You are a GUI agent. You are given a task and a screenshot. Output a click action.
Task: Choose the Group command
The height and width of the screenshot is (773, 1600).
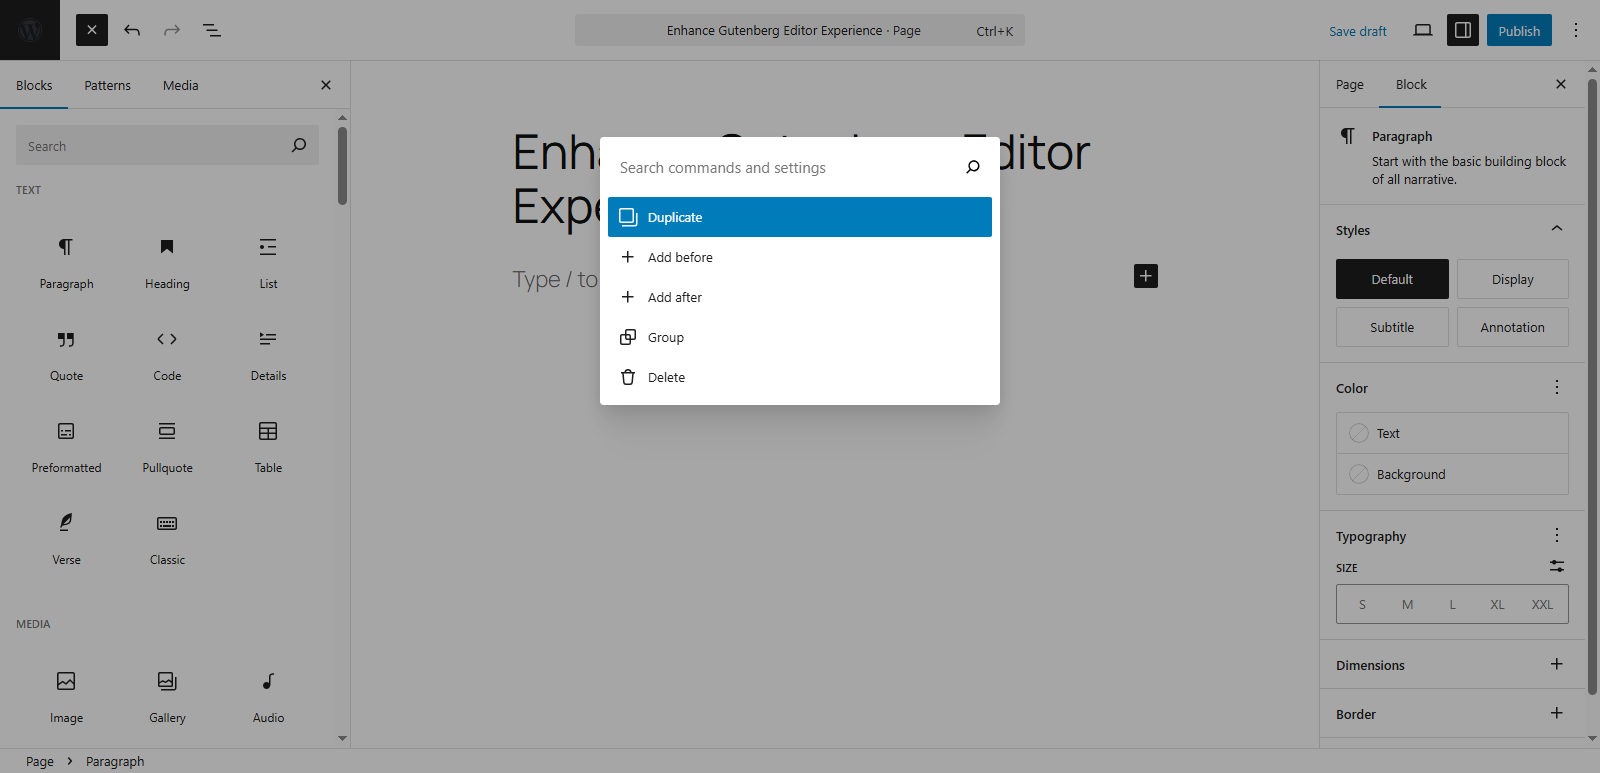[800, 337]
